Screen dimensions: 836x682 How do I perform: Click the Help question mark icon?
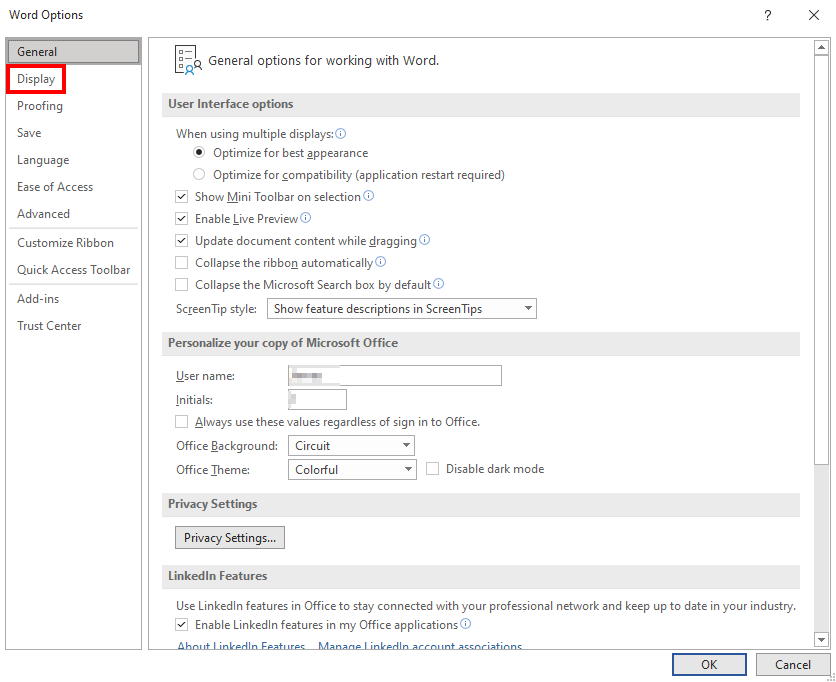(x=768, y=15)
